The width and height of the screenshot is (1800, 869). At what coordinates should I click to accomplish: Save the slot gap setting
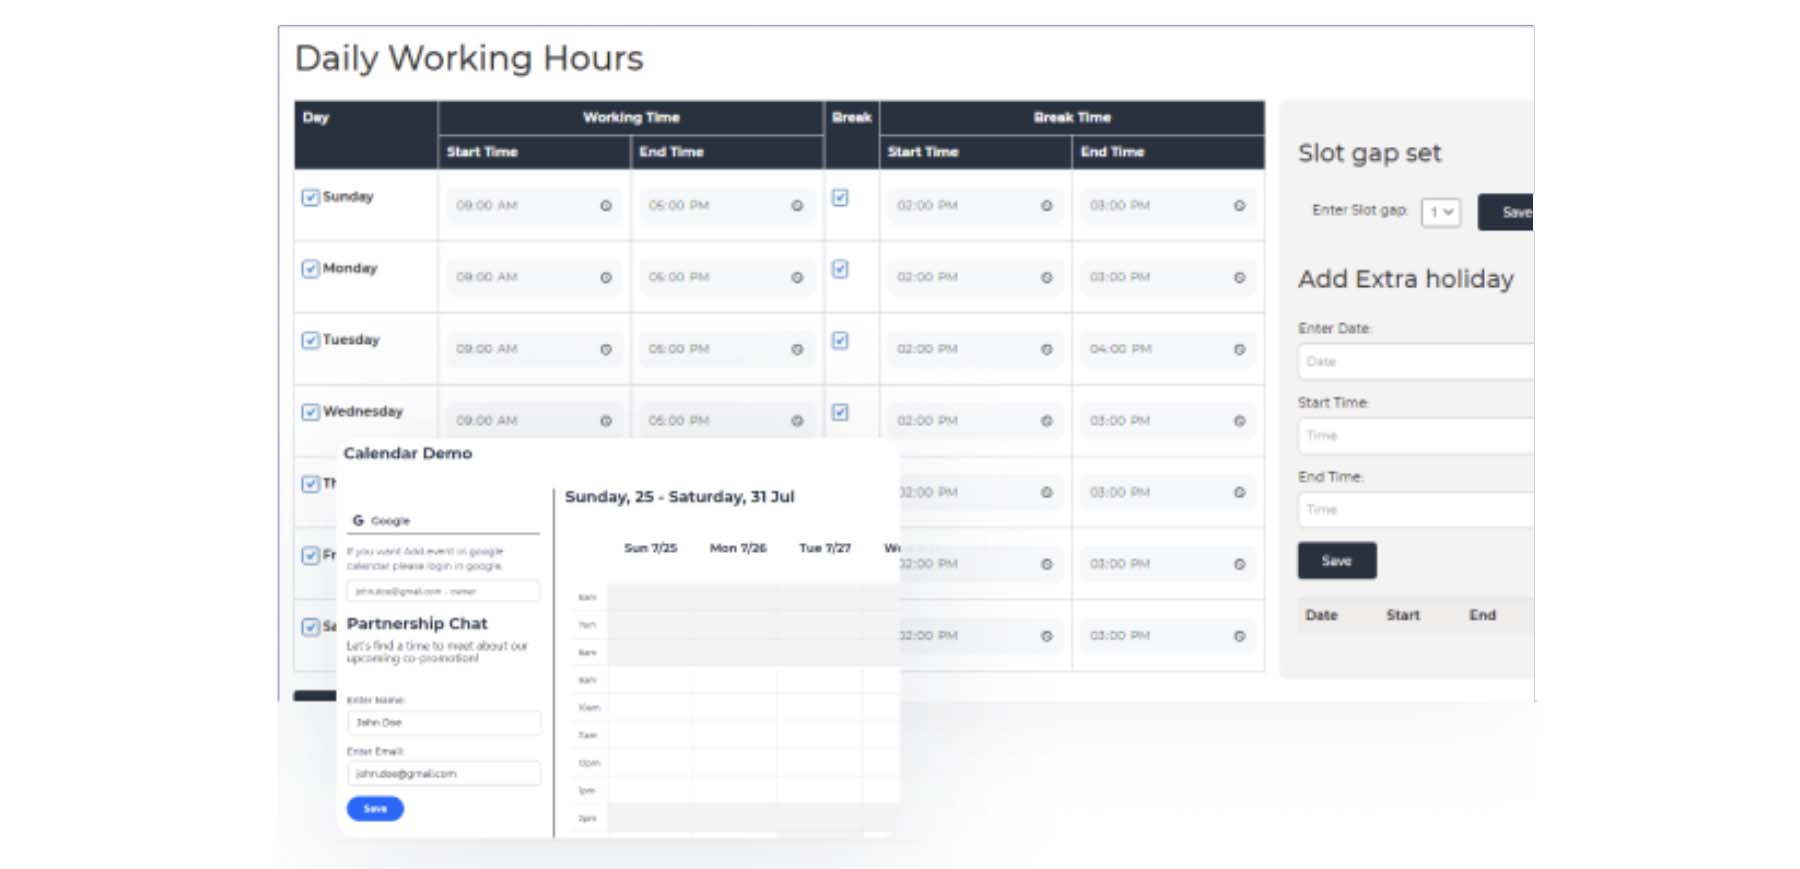(1506, 212)
